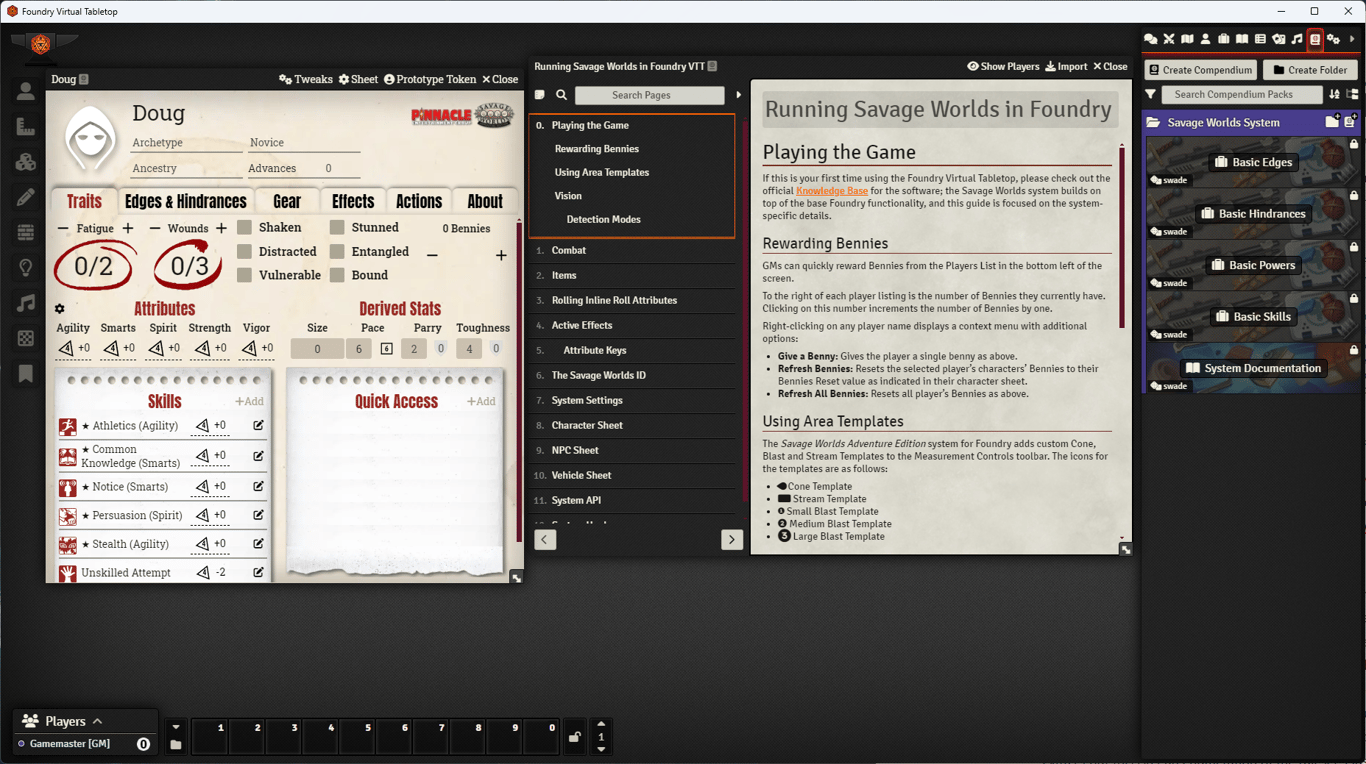Collapse the Players list chevron
The height and width of the screenshot is (764, 1366).
click(97, 721)
